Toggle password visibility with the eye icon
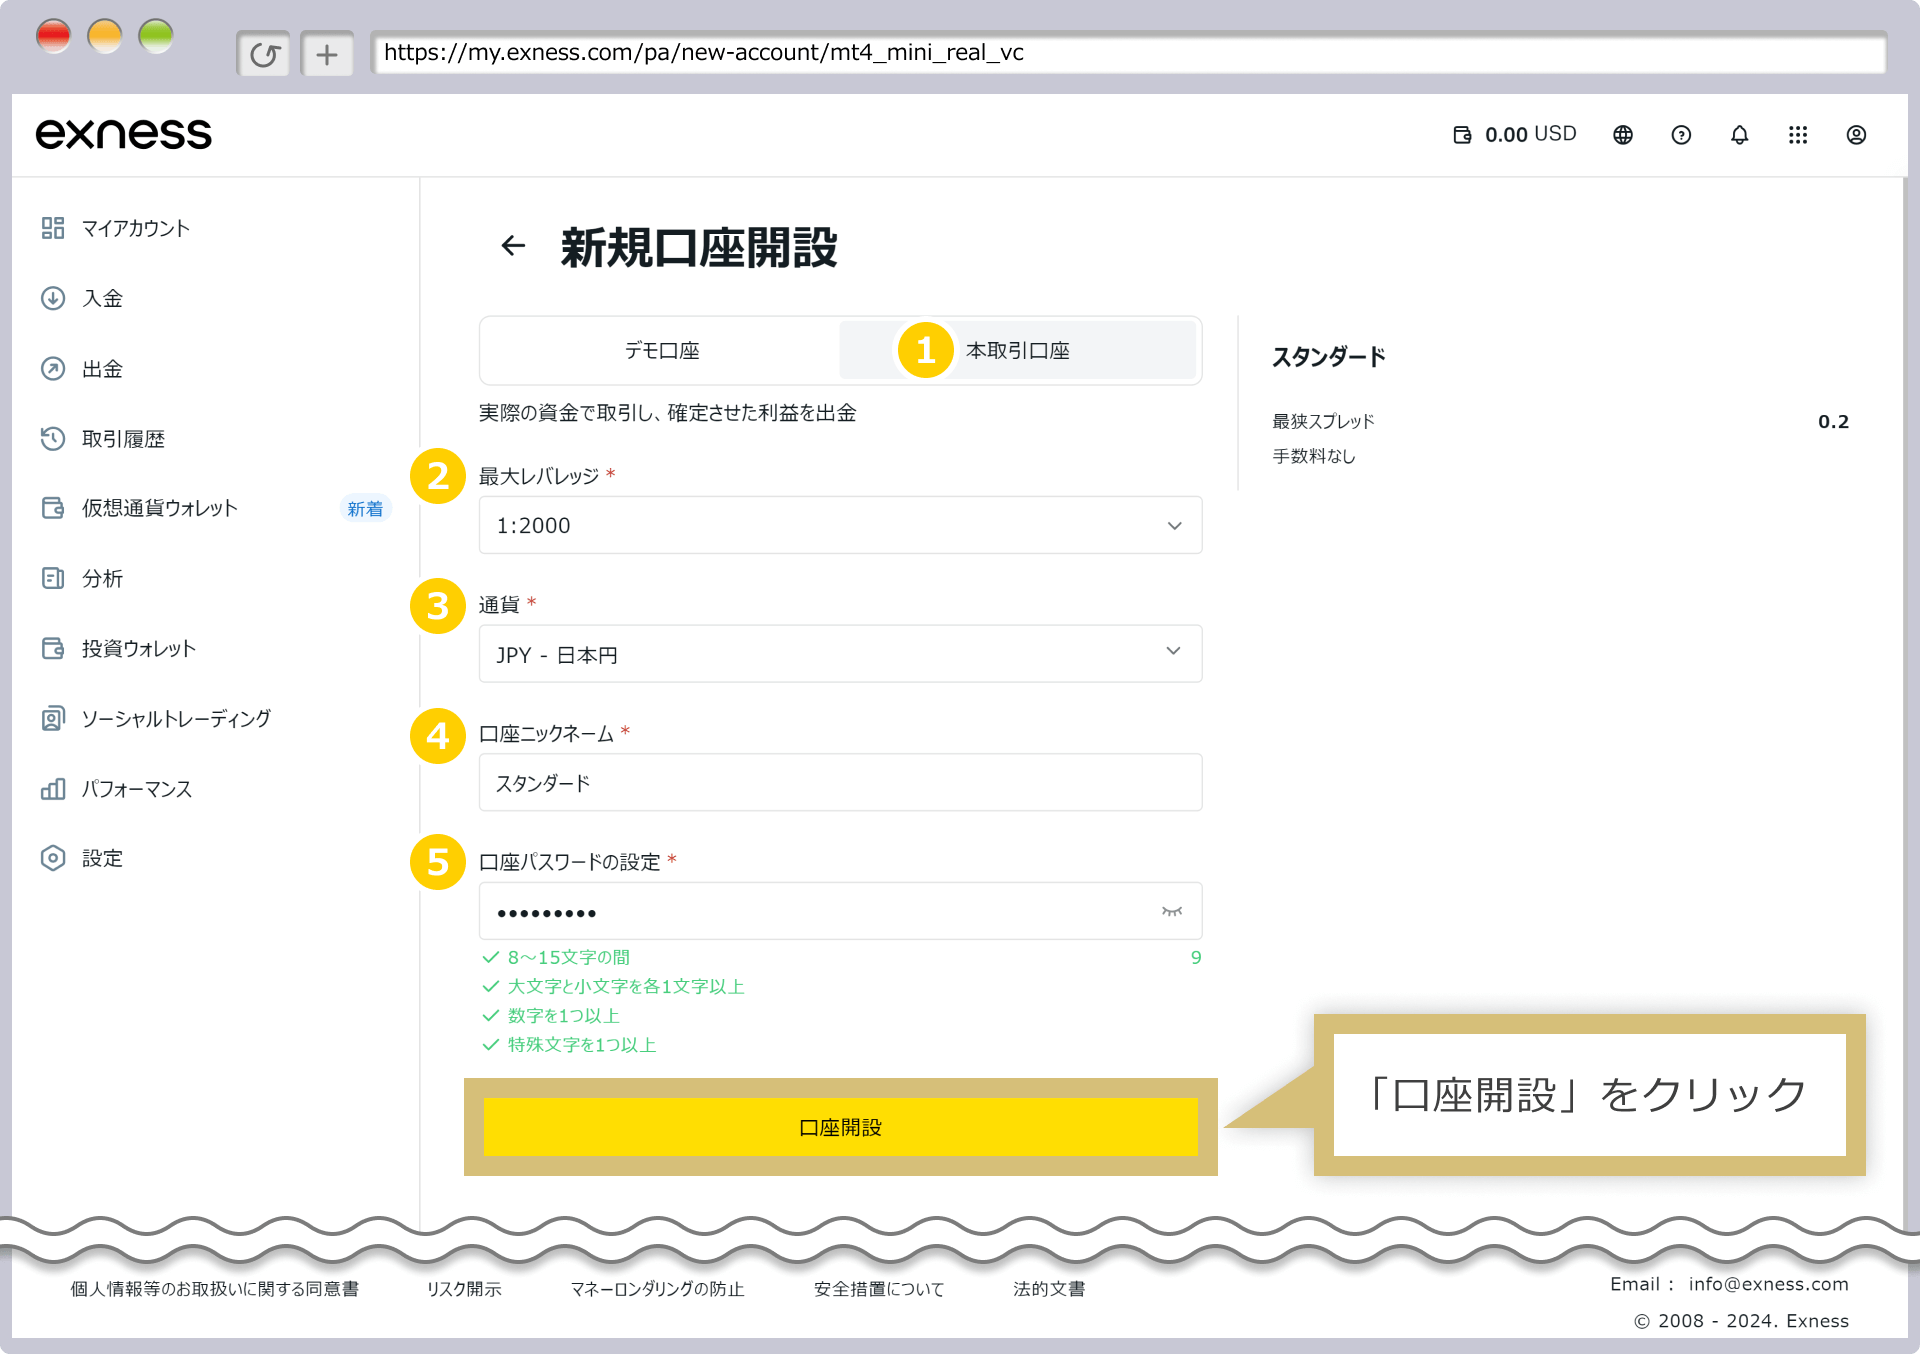The image size is (1920, 1354). coord(1171,911)
